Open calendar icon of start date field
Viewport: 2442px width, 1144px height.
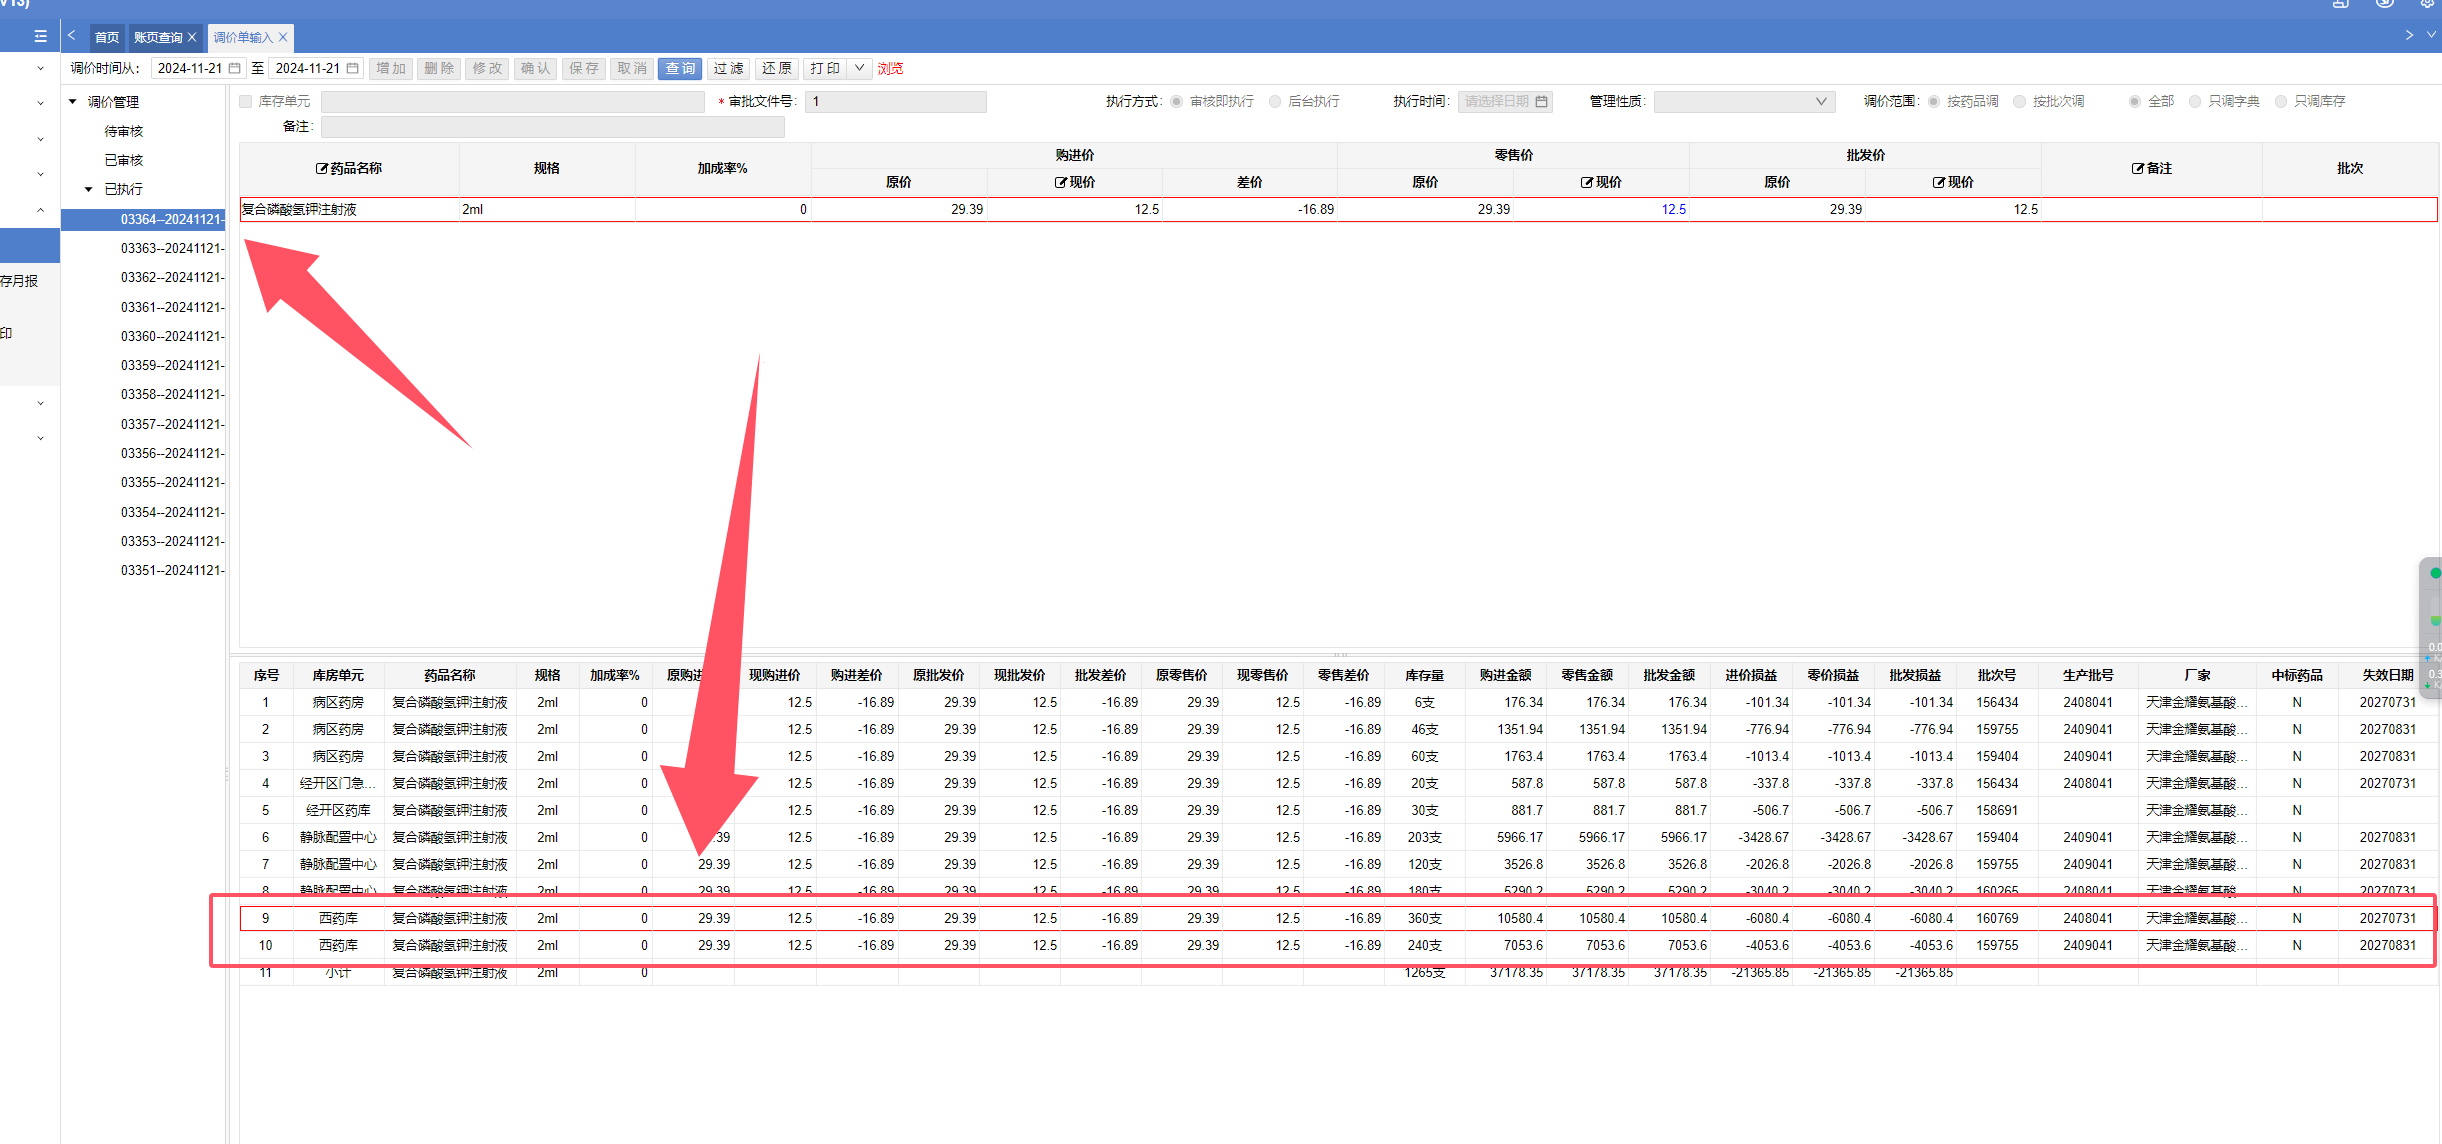pos(235,68)
